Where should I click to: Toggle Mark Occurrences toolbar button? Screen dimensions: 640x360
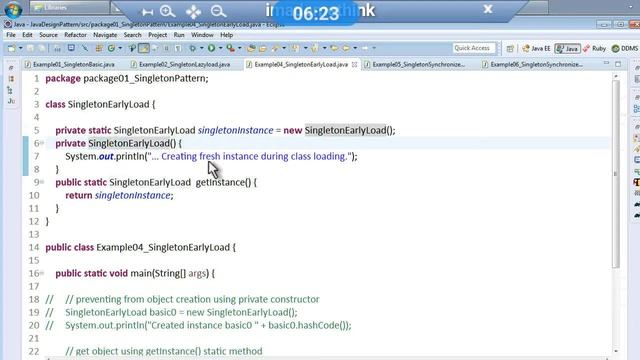(x=144, y=48)
